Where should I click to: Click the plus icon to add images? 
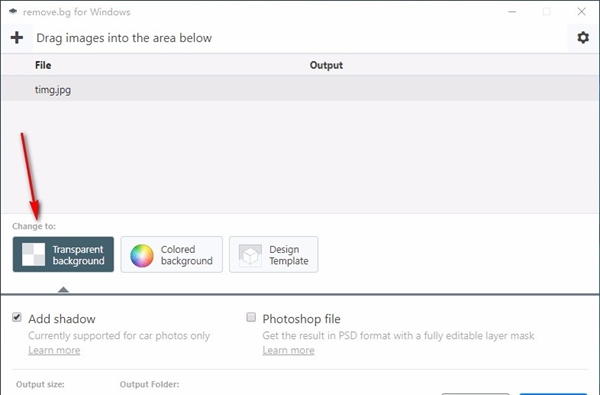point(17,38)
